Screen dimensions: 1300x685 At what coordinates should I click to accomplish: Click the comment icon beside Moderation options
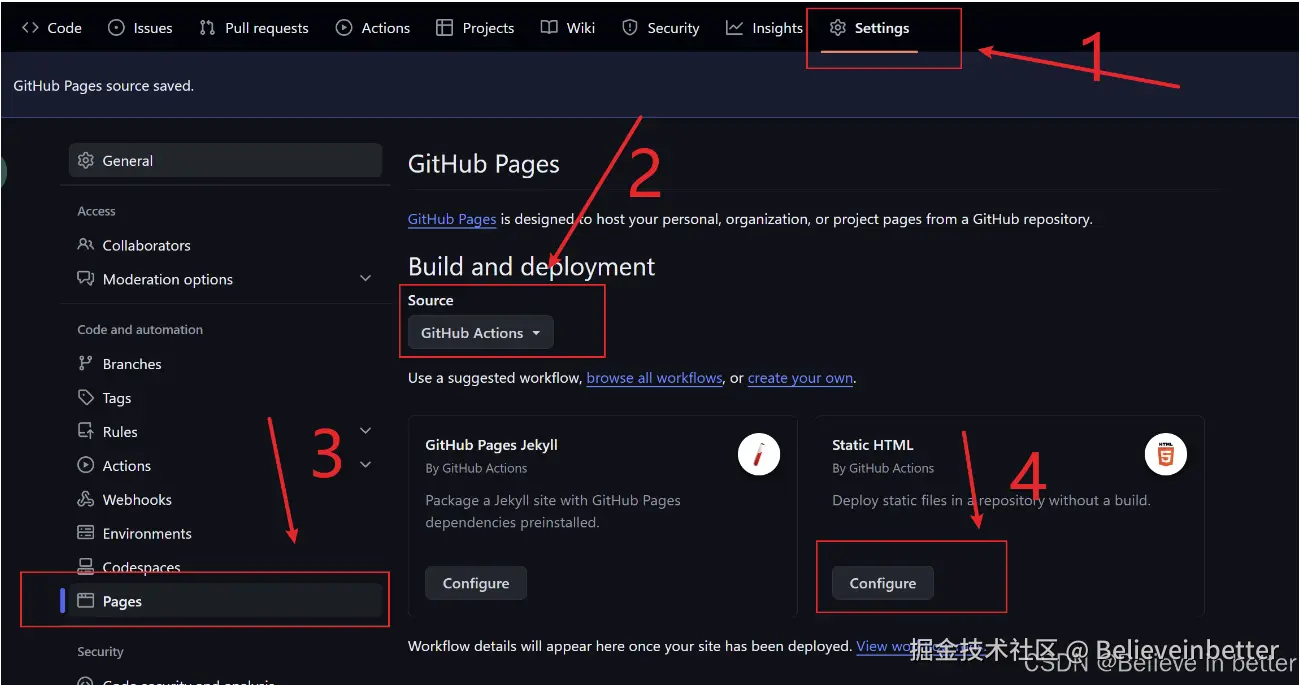coord(86,279)
